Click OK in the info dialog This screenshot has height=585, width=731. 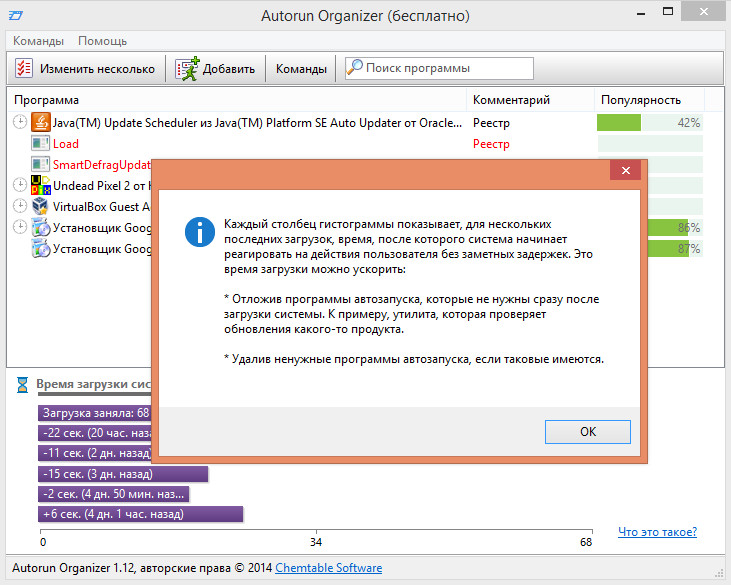point(587,432)
